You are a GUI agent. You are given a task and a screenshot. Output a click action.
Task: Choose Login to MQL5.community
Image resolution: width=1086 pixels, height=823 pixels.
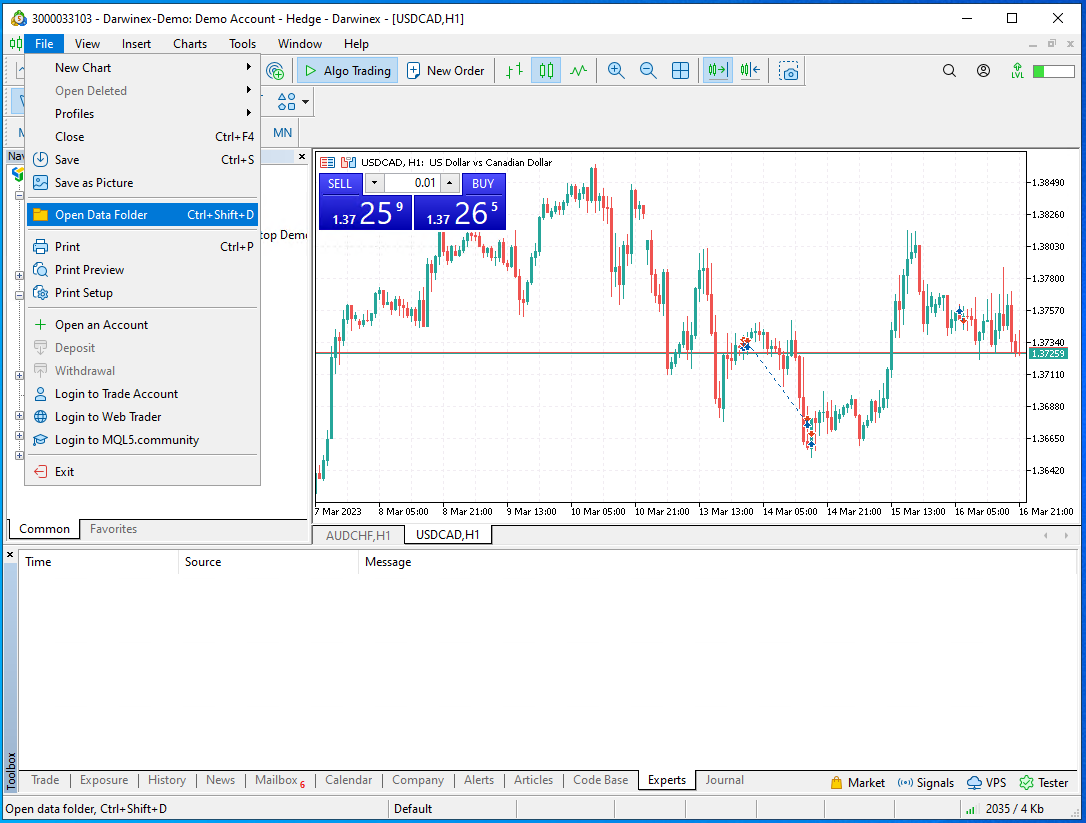tap(143, 440)
